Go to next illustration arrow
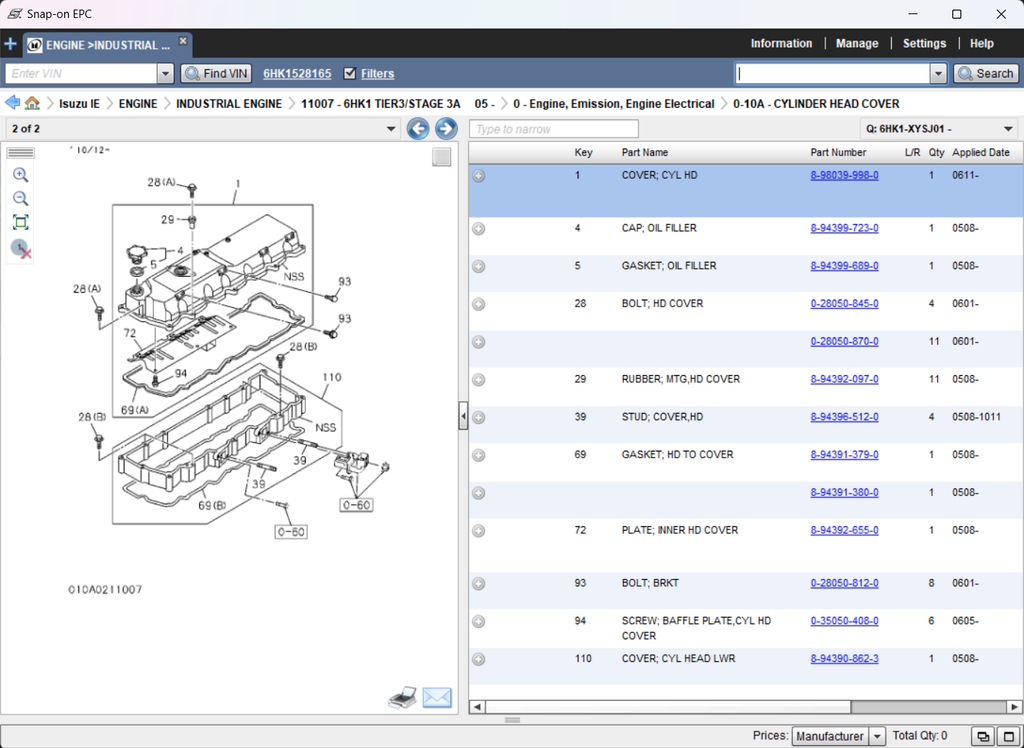 tap(446, 129)
